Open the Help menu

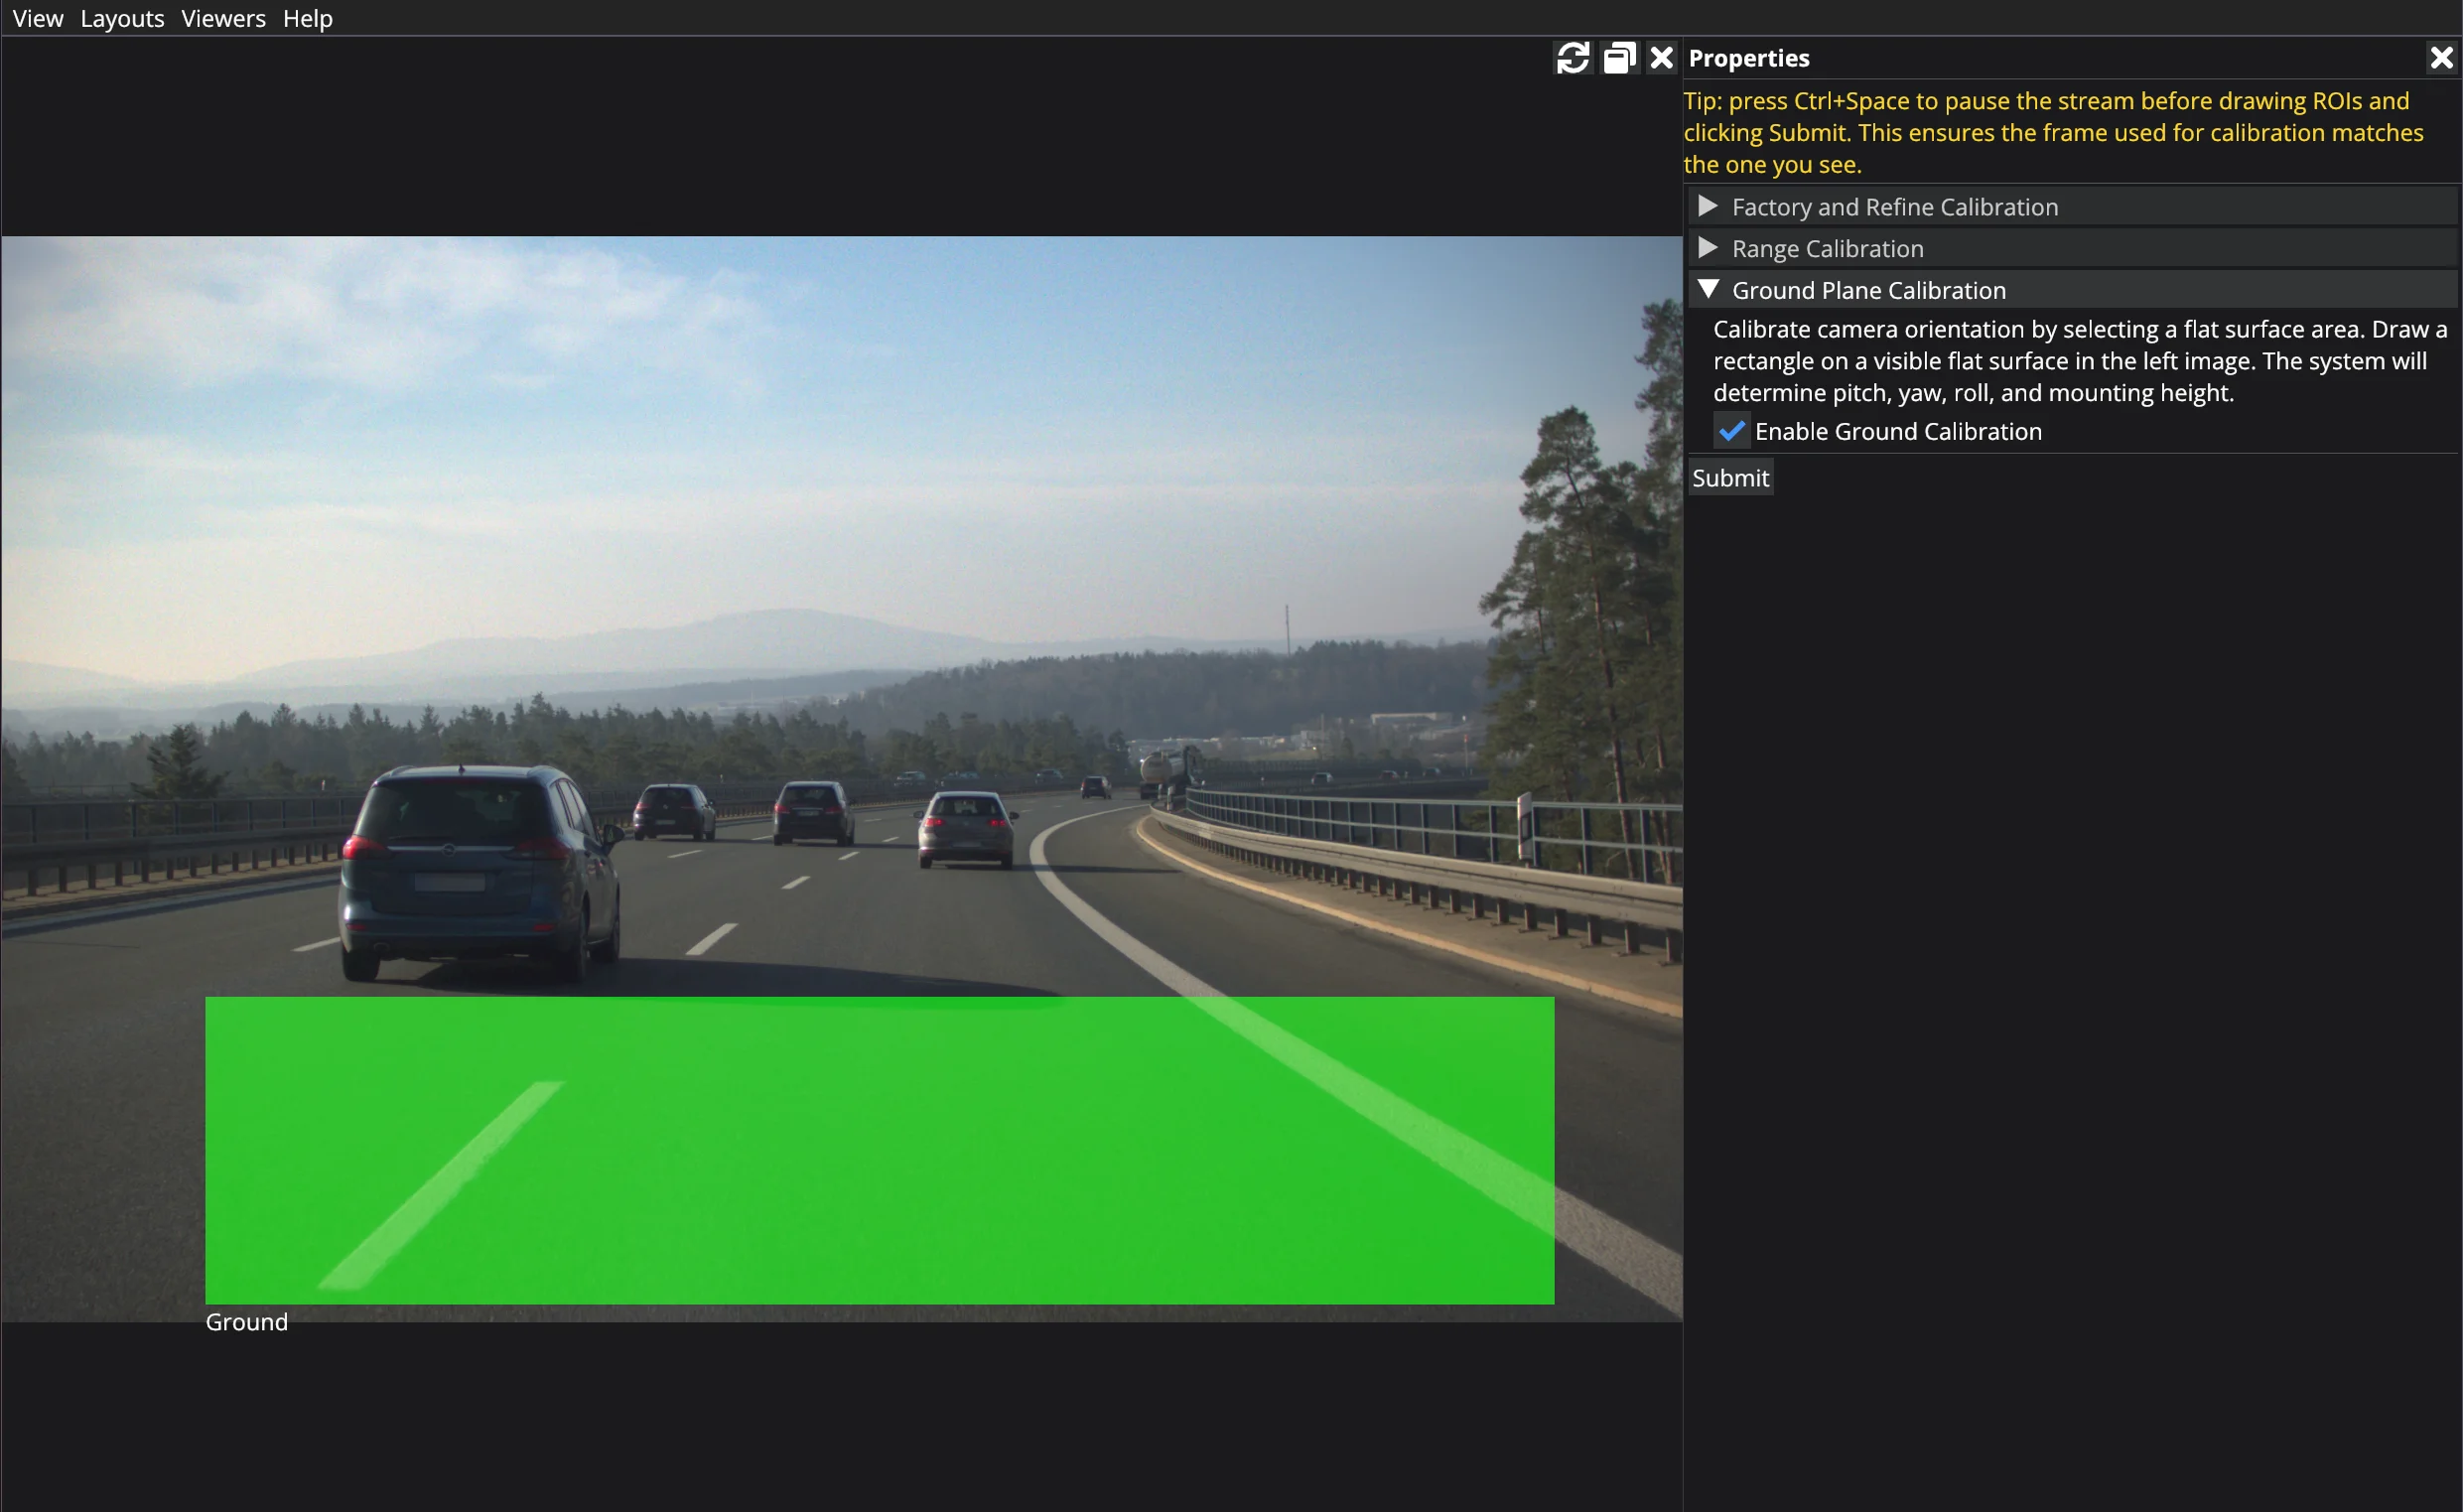tap(307, 18)
